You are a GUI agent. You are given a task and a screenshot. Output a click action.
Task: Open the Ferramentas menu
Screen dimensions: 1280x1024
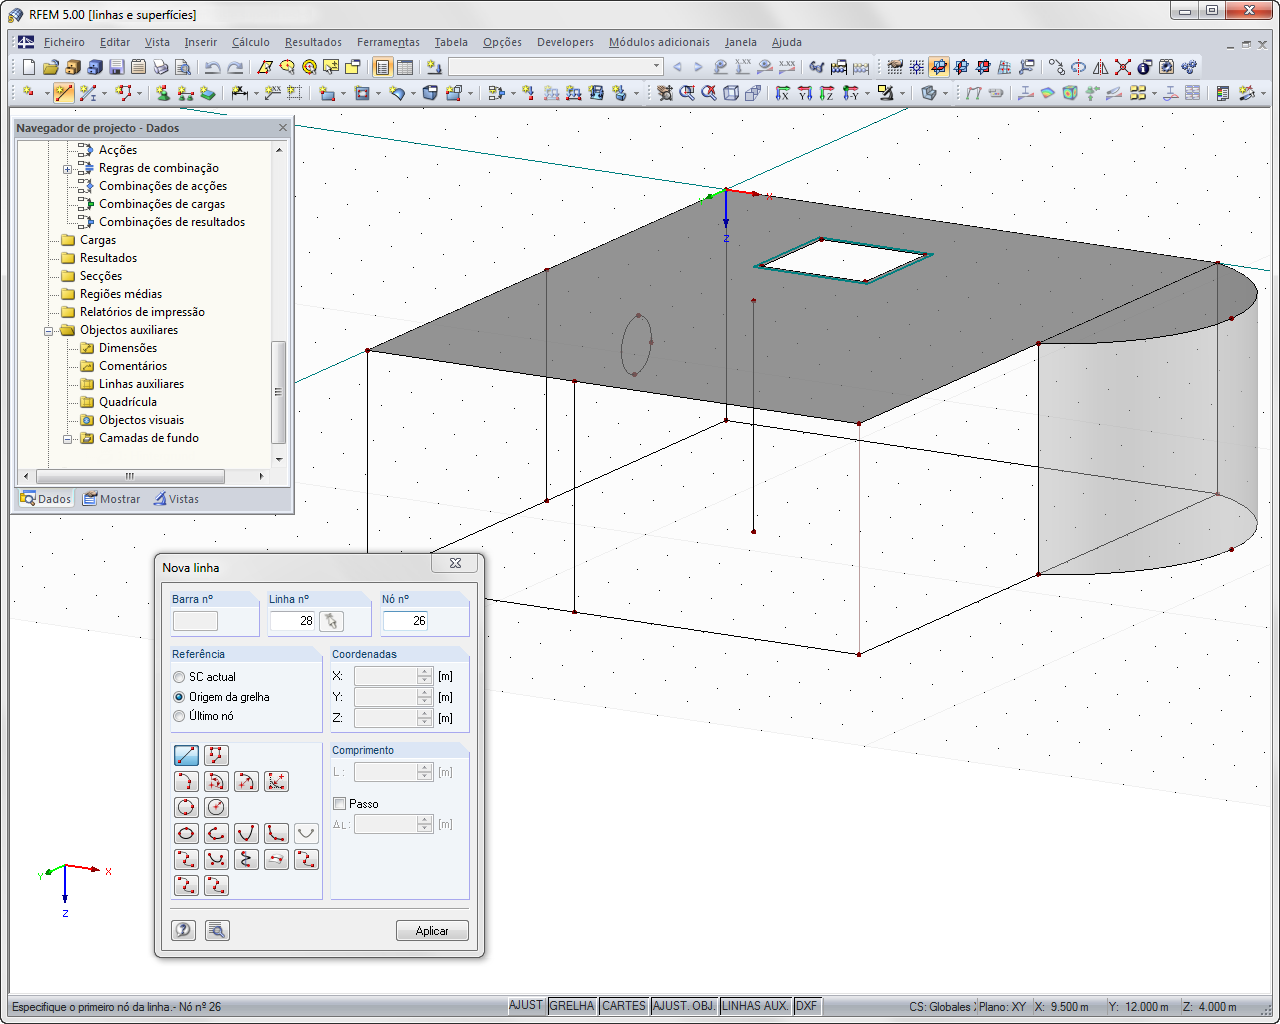pos(388,42)
